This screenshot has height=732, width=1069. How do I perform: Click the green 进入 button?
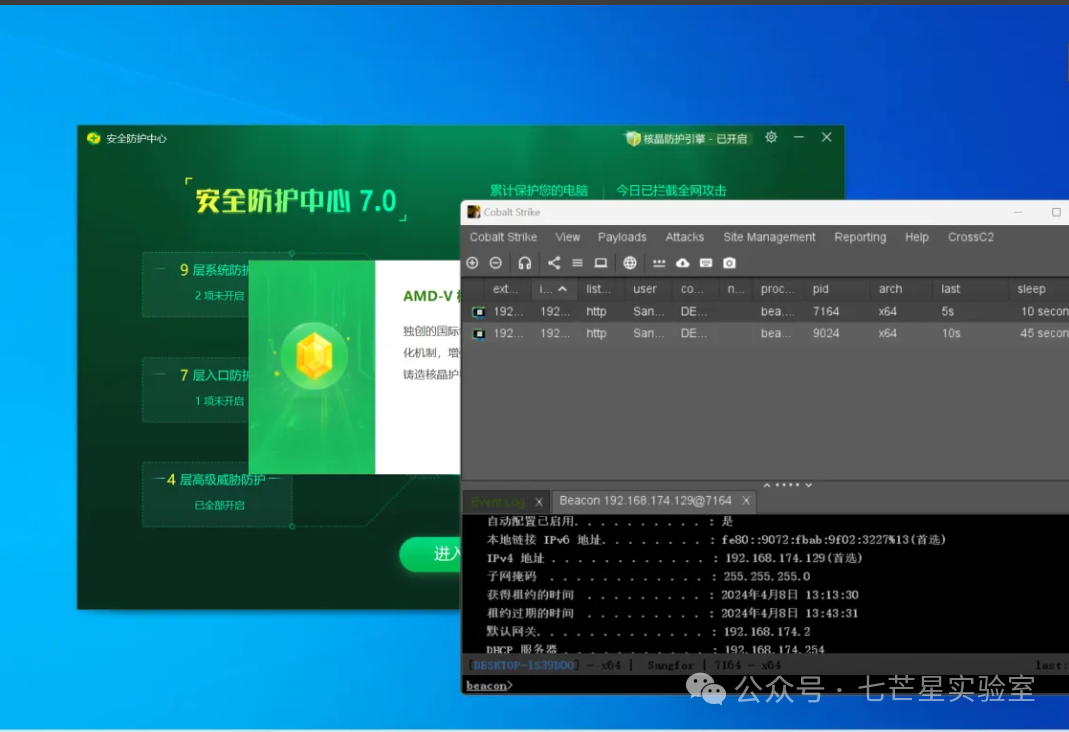(x=431, y=553)
